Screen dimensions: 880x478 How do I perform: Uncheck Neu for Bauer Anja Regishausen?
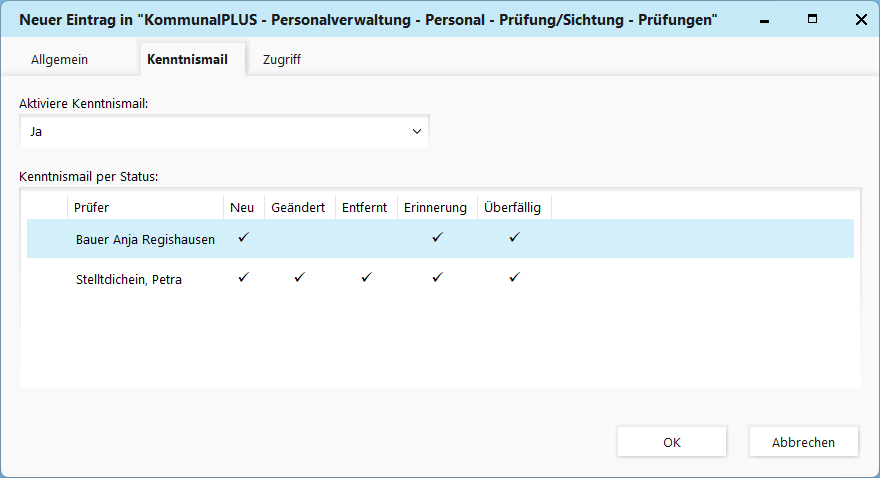click(243, 238)
